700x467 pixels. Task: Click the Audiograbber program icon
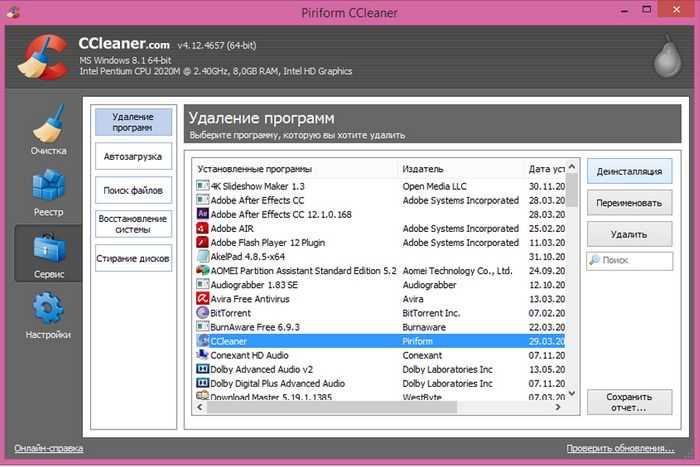pos(203,284)
